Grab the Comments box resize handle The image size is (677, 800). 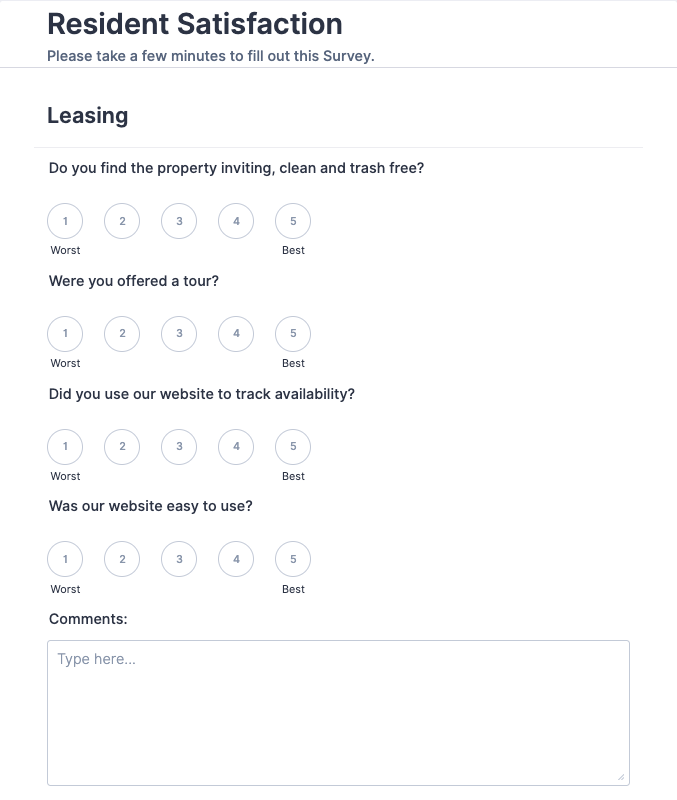[621, 777]
